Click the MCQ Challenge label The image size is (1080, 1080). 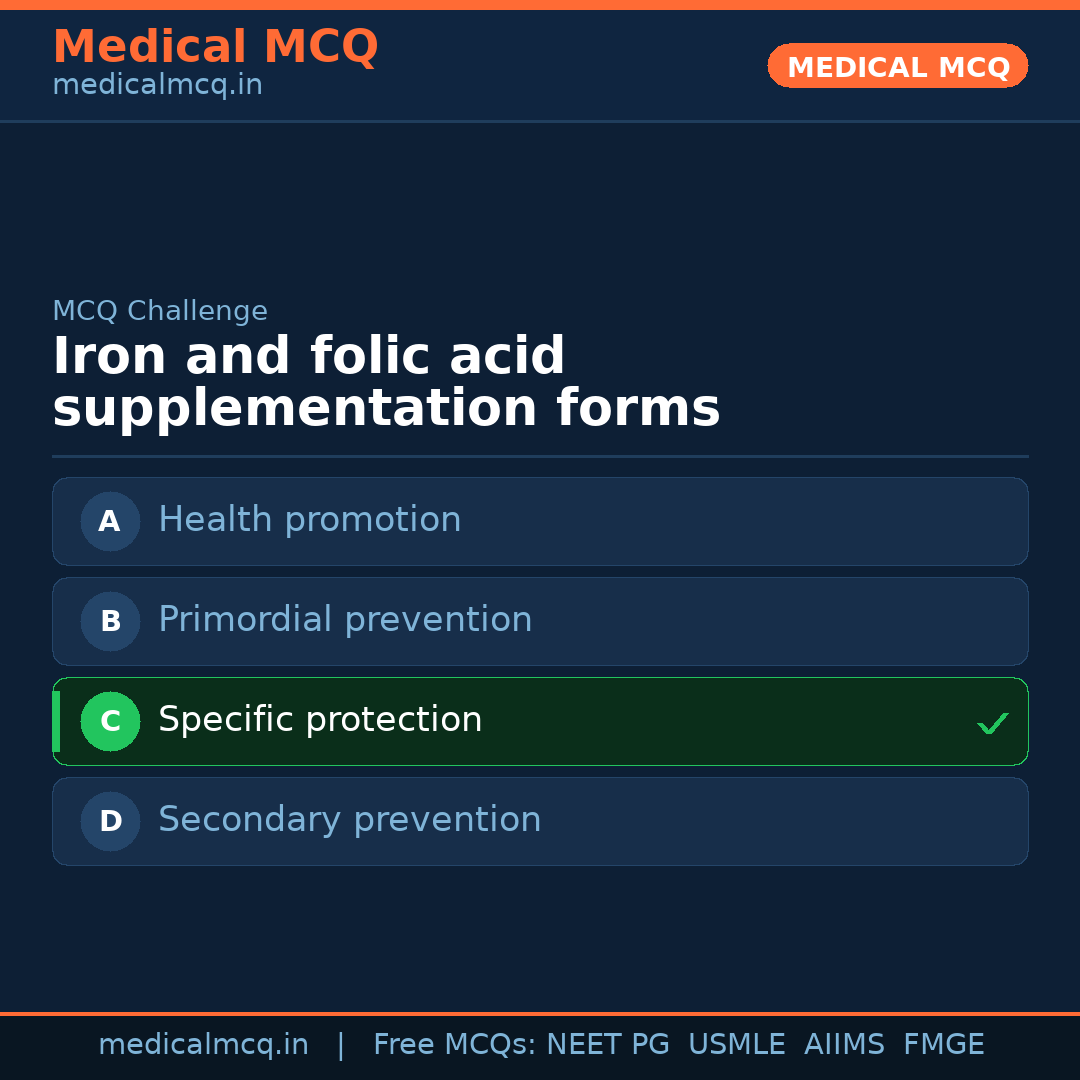coord(160,311)
